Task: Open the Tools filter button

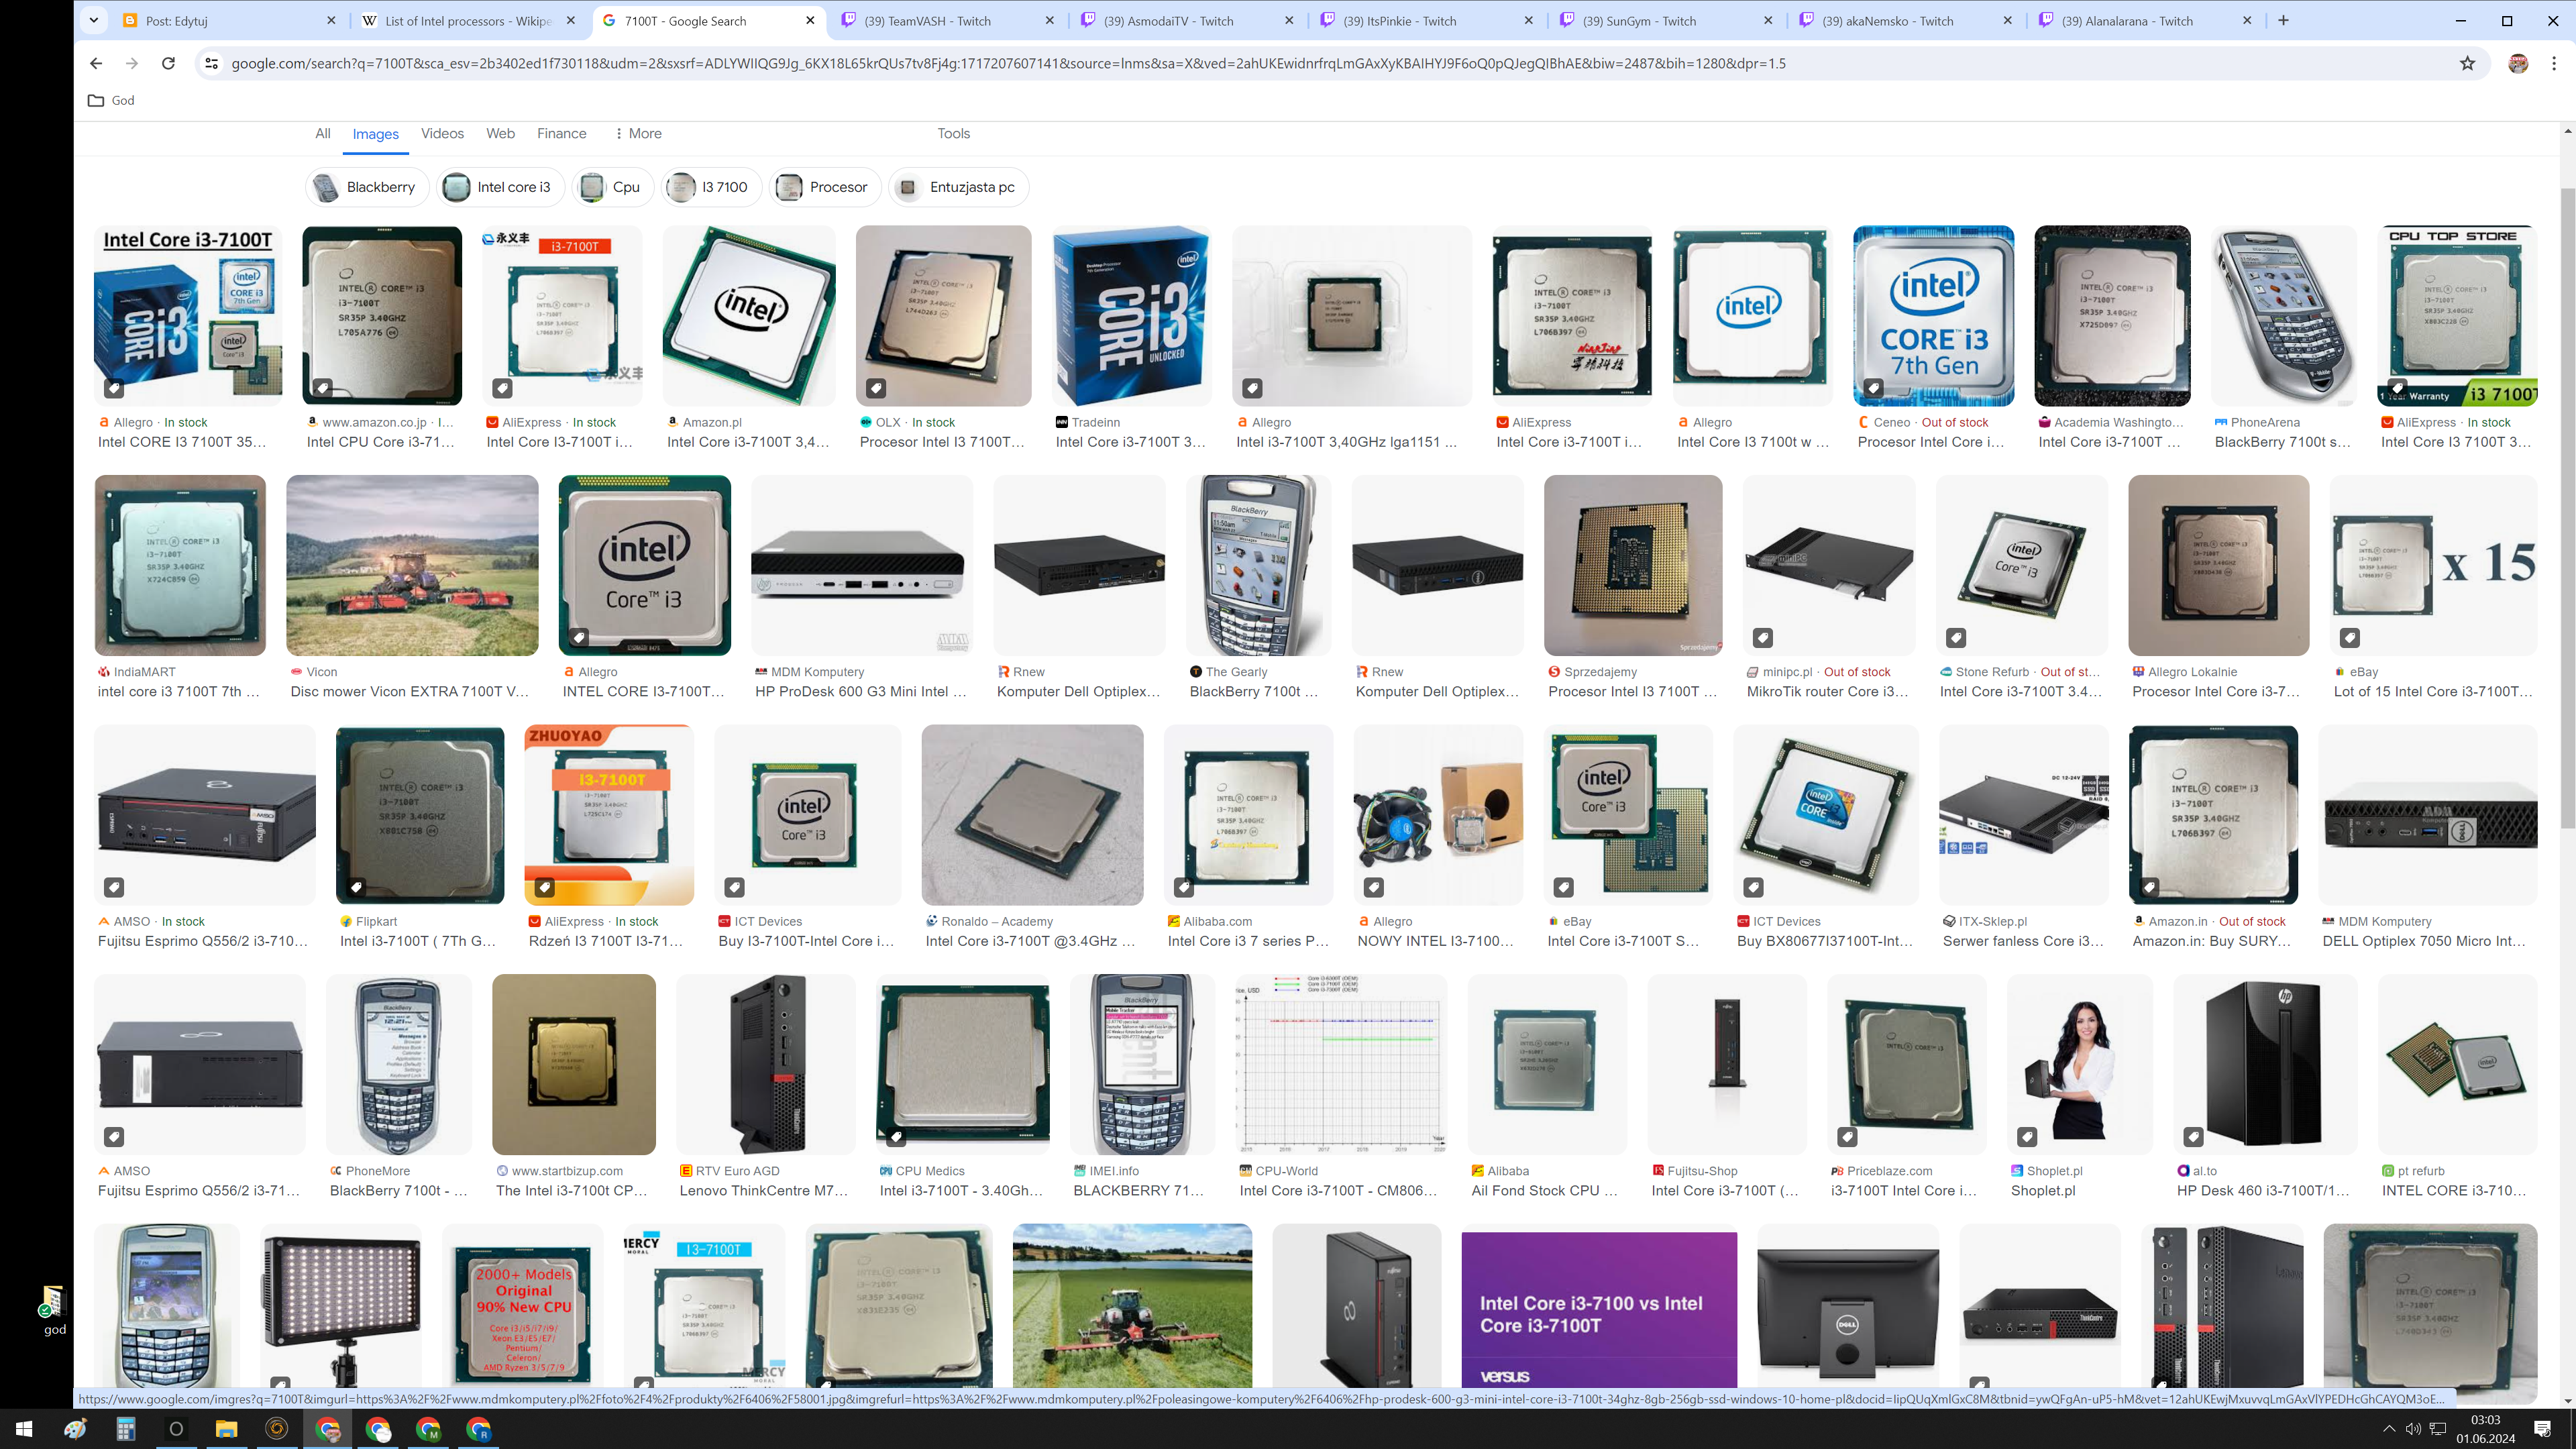Action: pos(953,133)
